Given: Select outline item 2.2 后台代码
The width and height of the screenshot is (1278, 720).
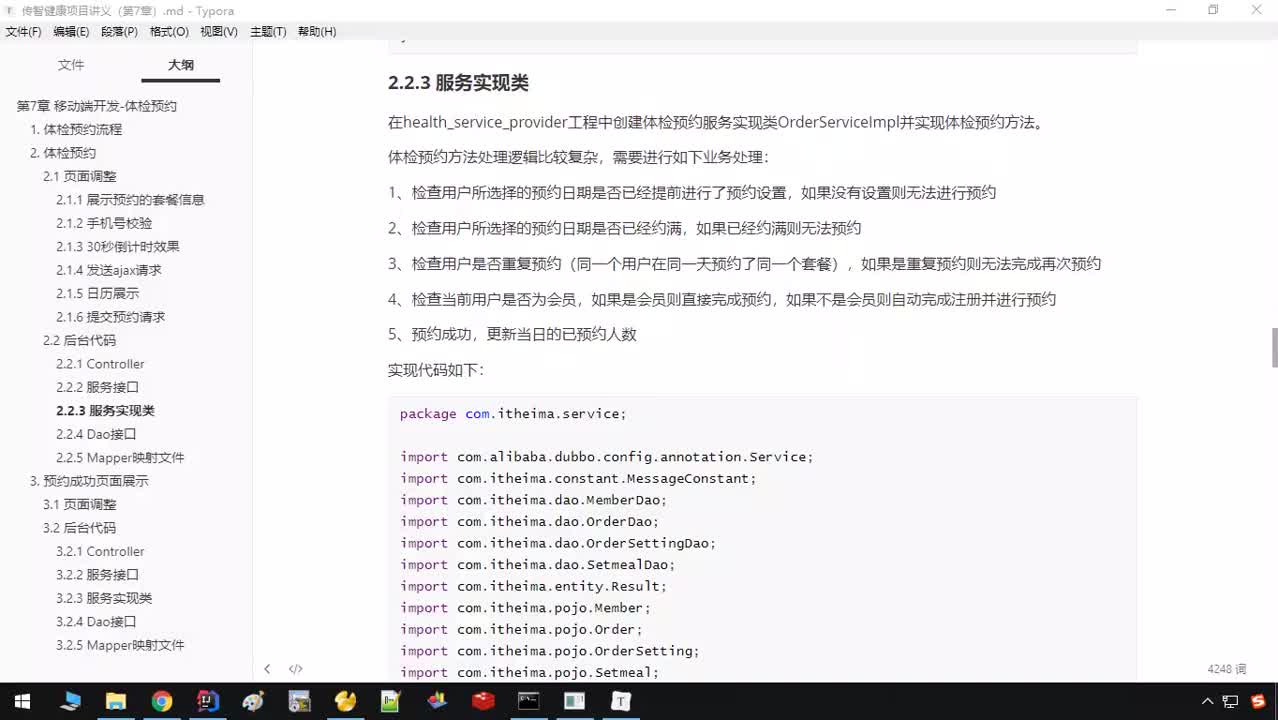Looking at the screenshot, I should tap(80, 341).
